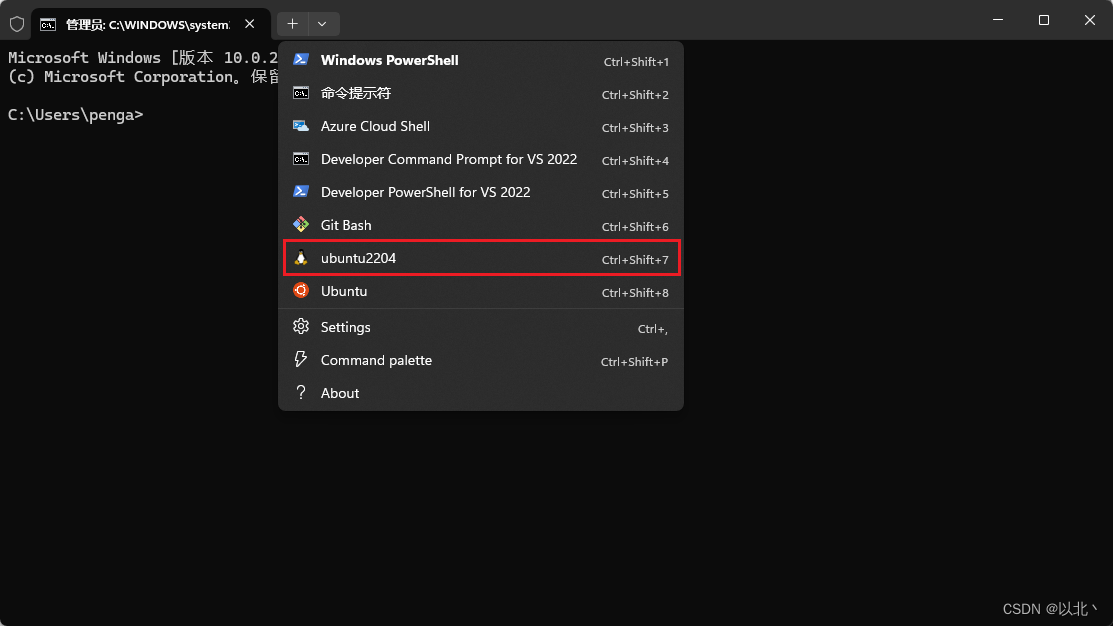Viewport: 1113px width, 626px height.
Task: Click the Ctrl+Shift+3 shortcut label
Action: click(635, 128)
